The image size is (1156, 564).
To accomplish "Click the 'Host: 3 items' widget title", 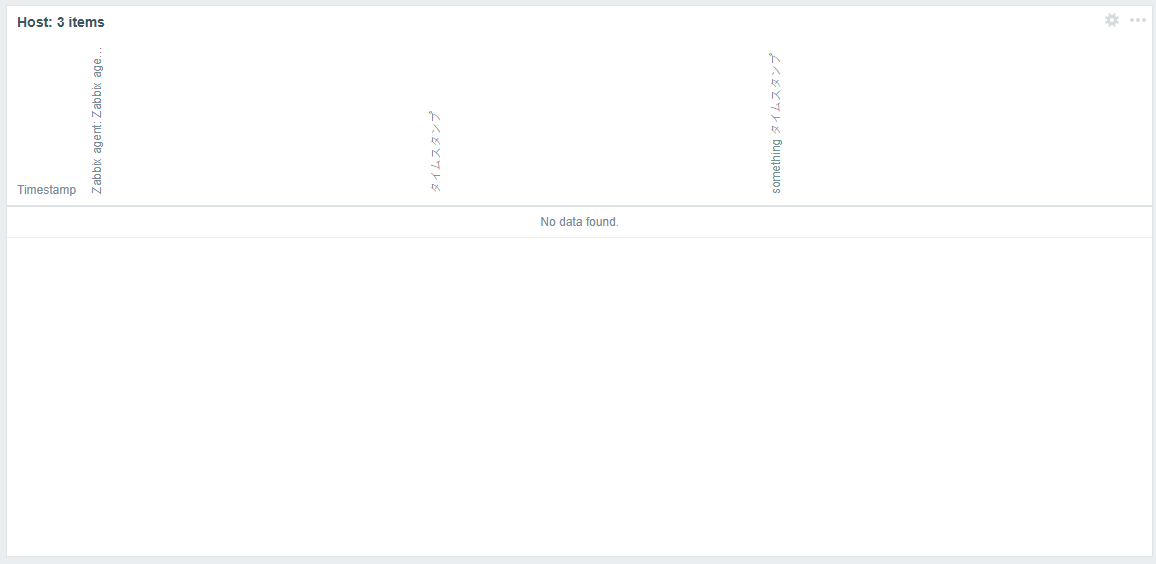I will [60, 22].
